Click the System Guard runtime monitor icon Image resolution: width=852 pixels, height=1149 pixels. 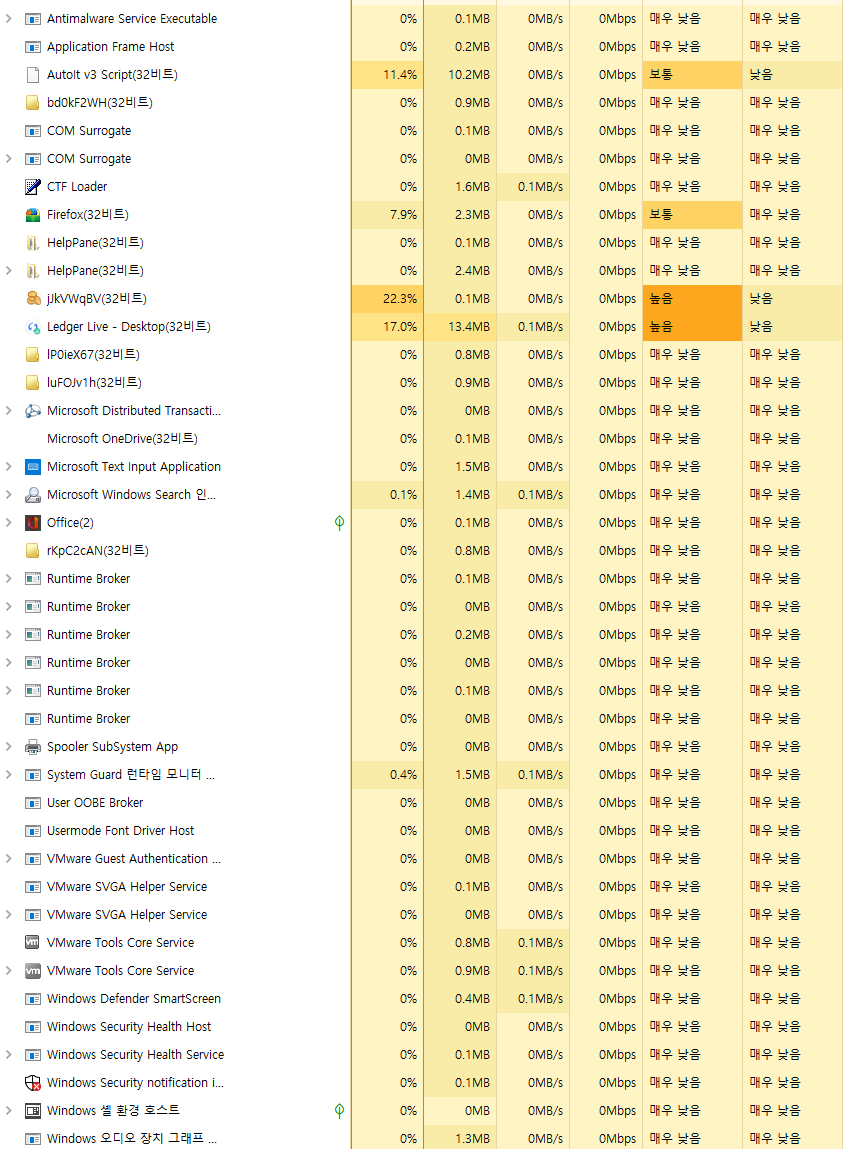[x=32, y=775]
